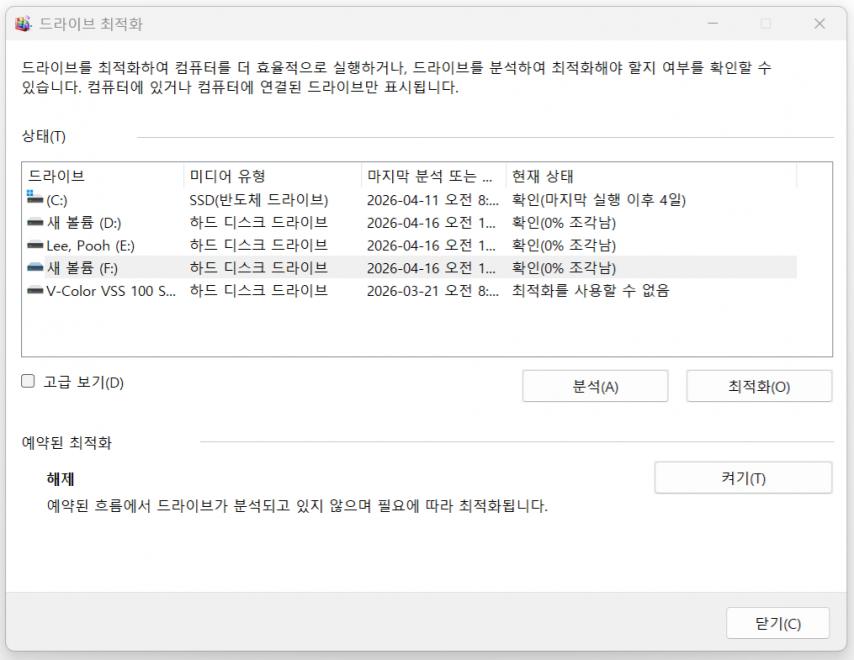Close the window with the X button
Image resolution: width=854 pixels, height=660 pixels.
819,23
